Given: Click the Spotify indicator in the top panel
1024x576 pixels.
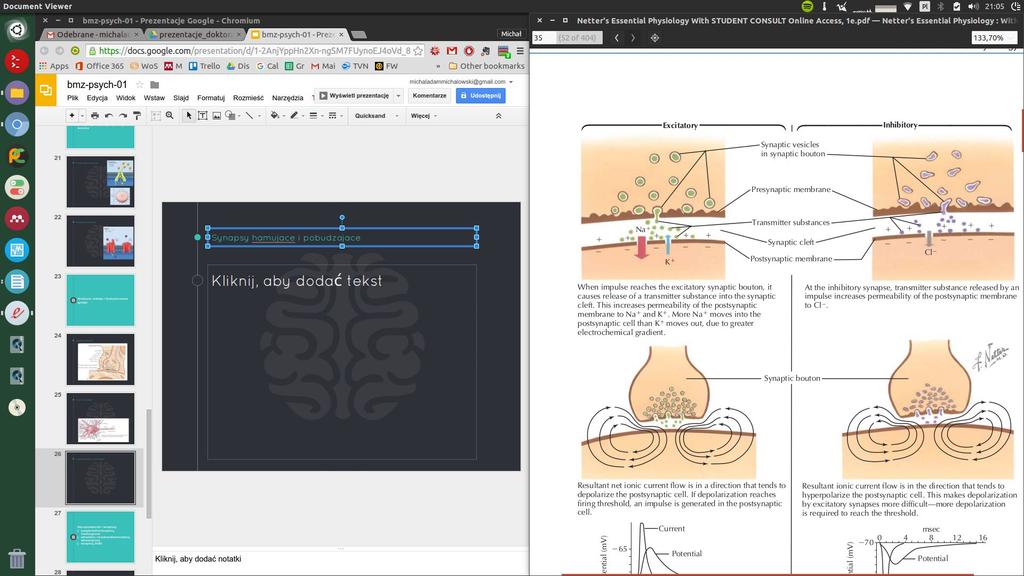Looking at the screenshot, I should pos(807,7).
